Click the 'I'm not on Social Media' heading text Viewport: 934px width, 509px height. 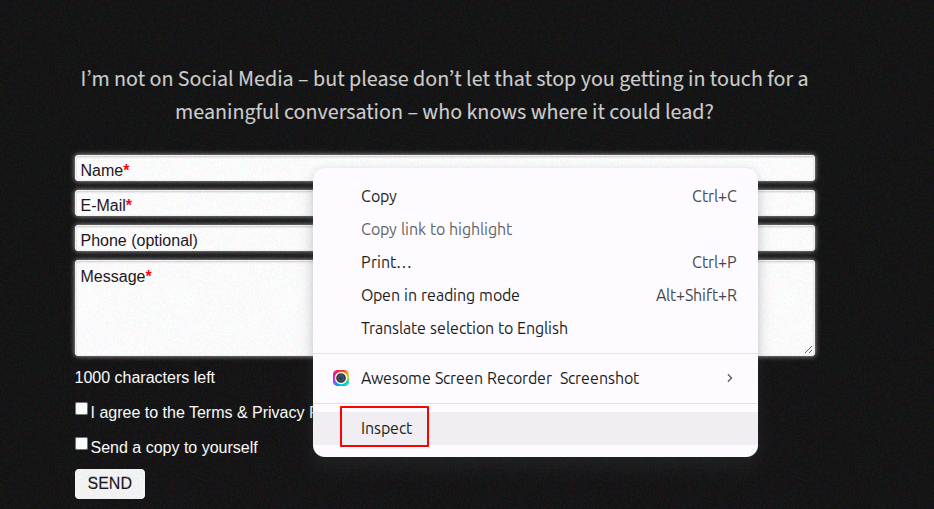coord(444,95)
